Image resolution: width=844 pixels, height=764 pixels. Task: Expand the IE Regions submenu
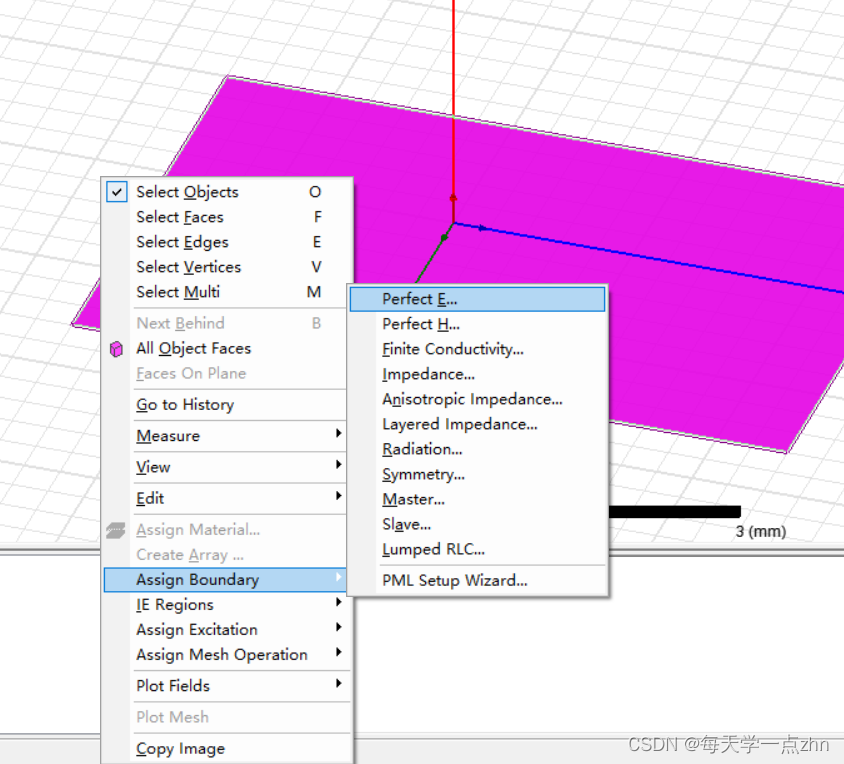click(x=226, y=605)
